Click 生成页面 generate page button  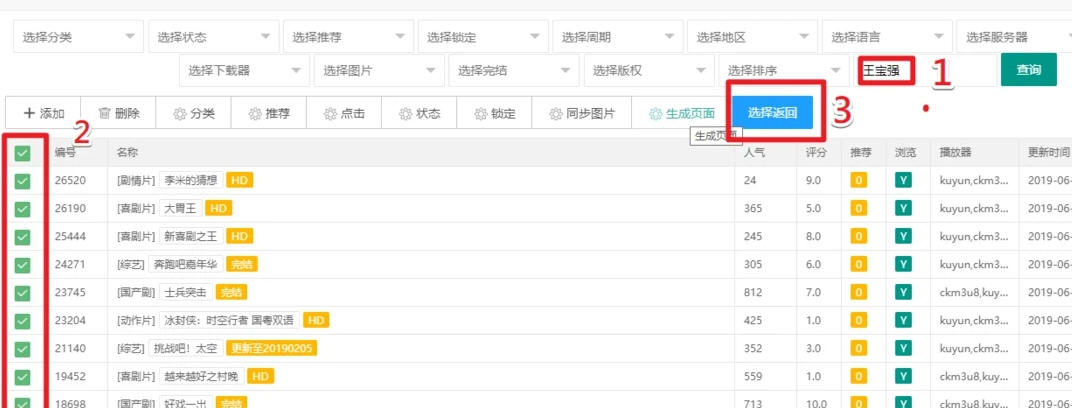coord(681,113)
